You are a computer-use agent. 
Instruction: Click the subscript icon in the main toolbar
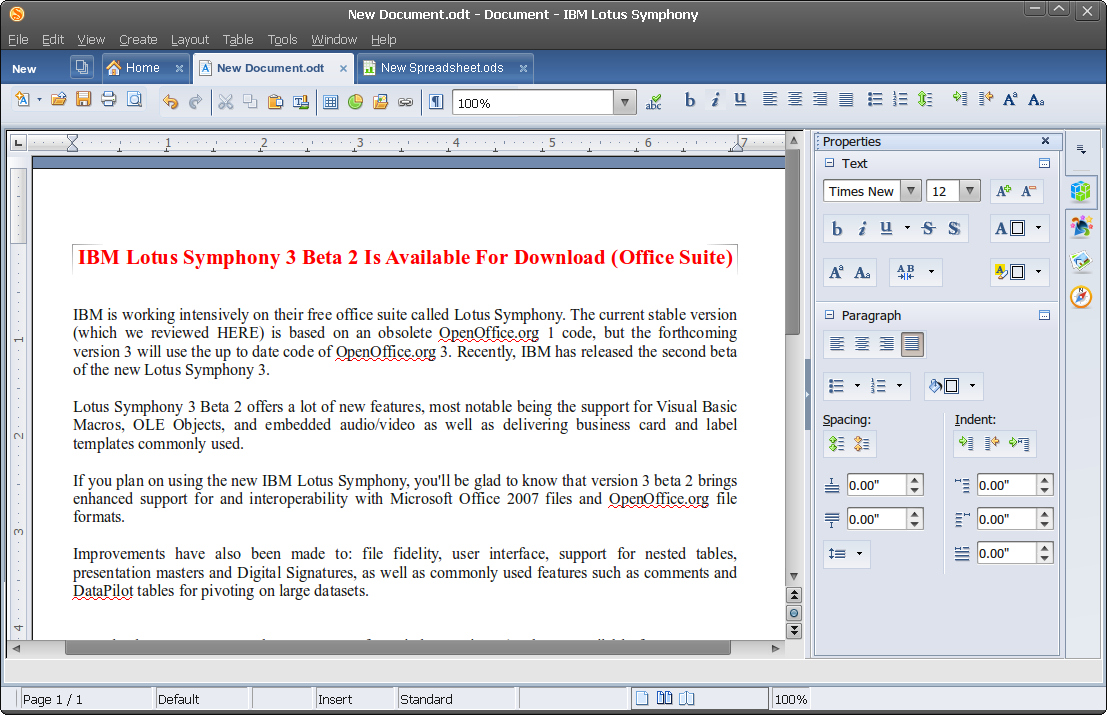pos(1036,100)
